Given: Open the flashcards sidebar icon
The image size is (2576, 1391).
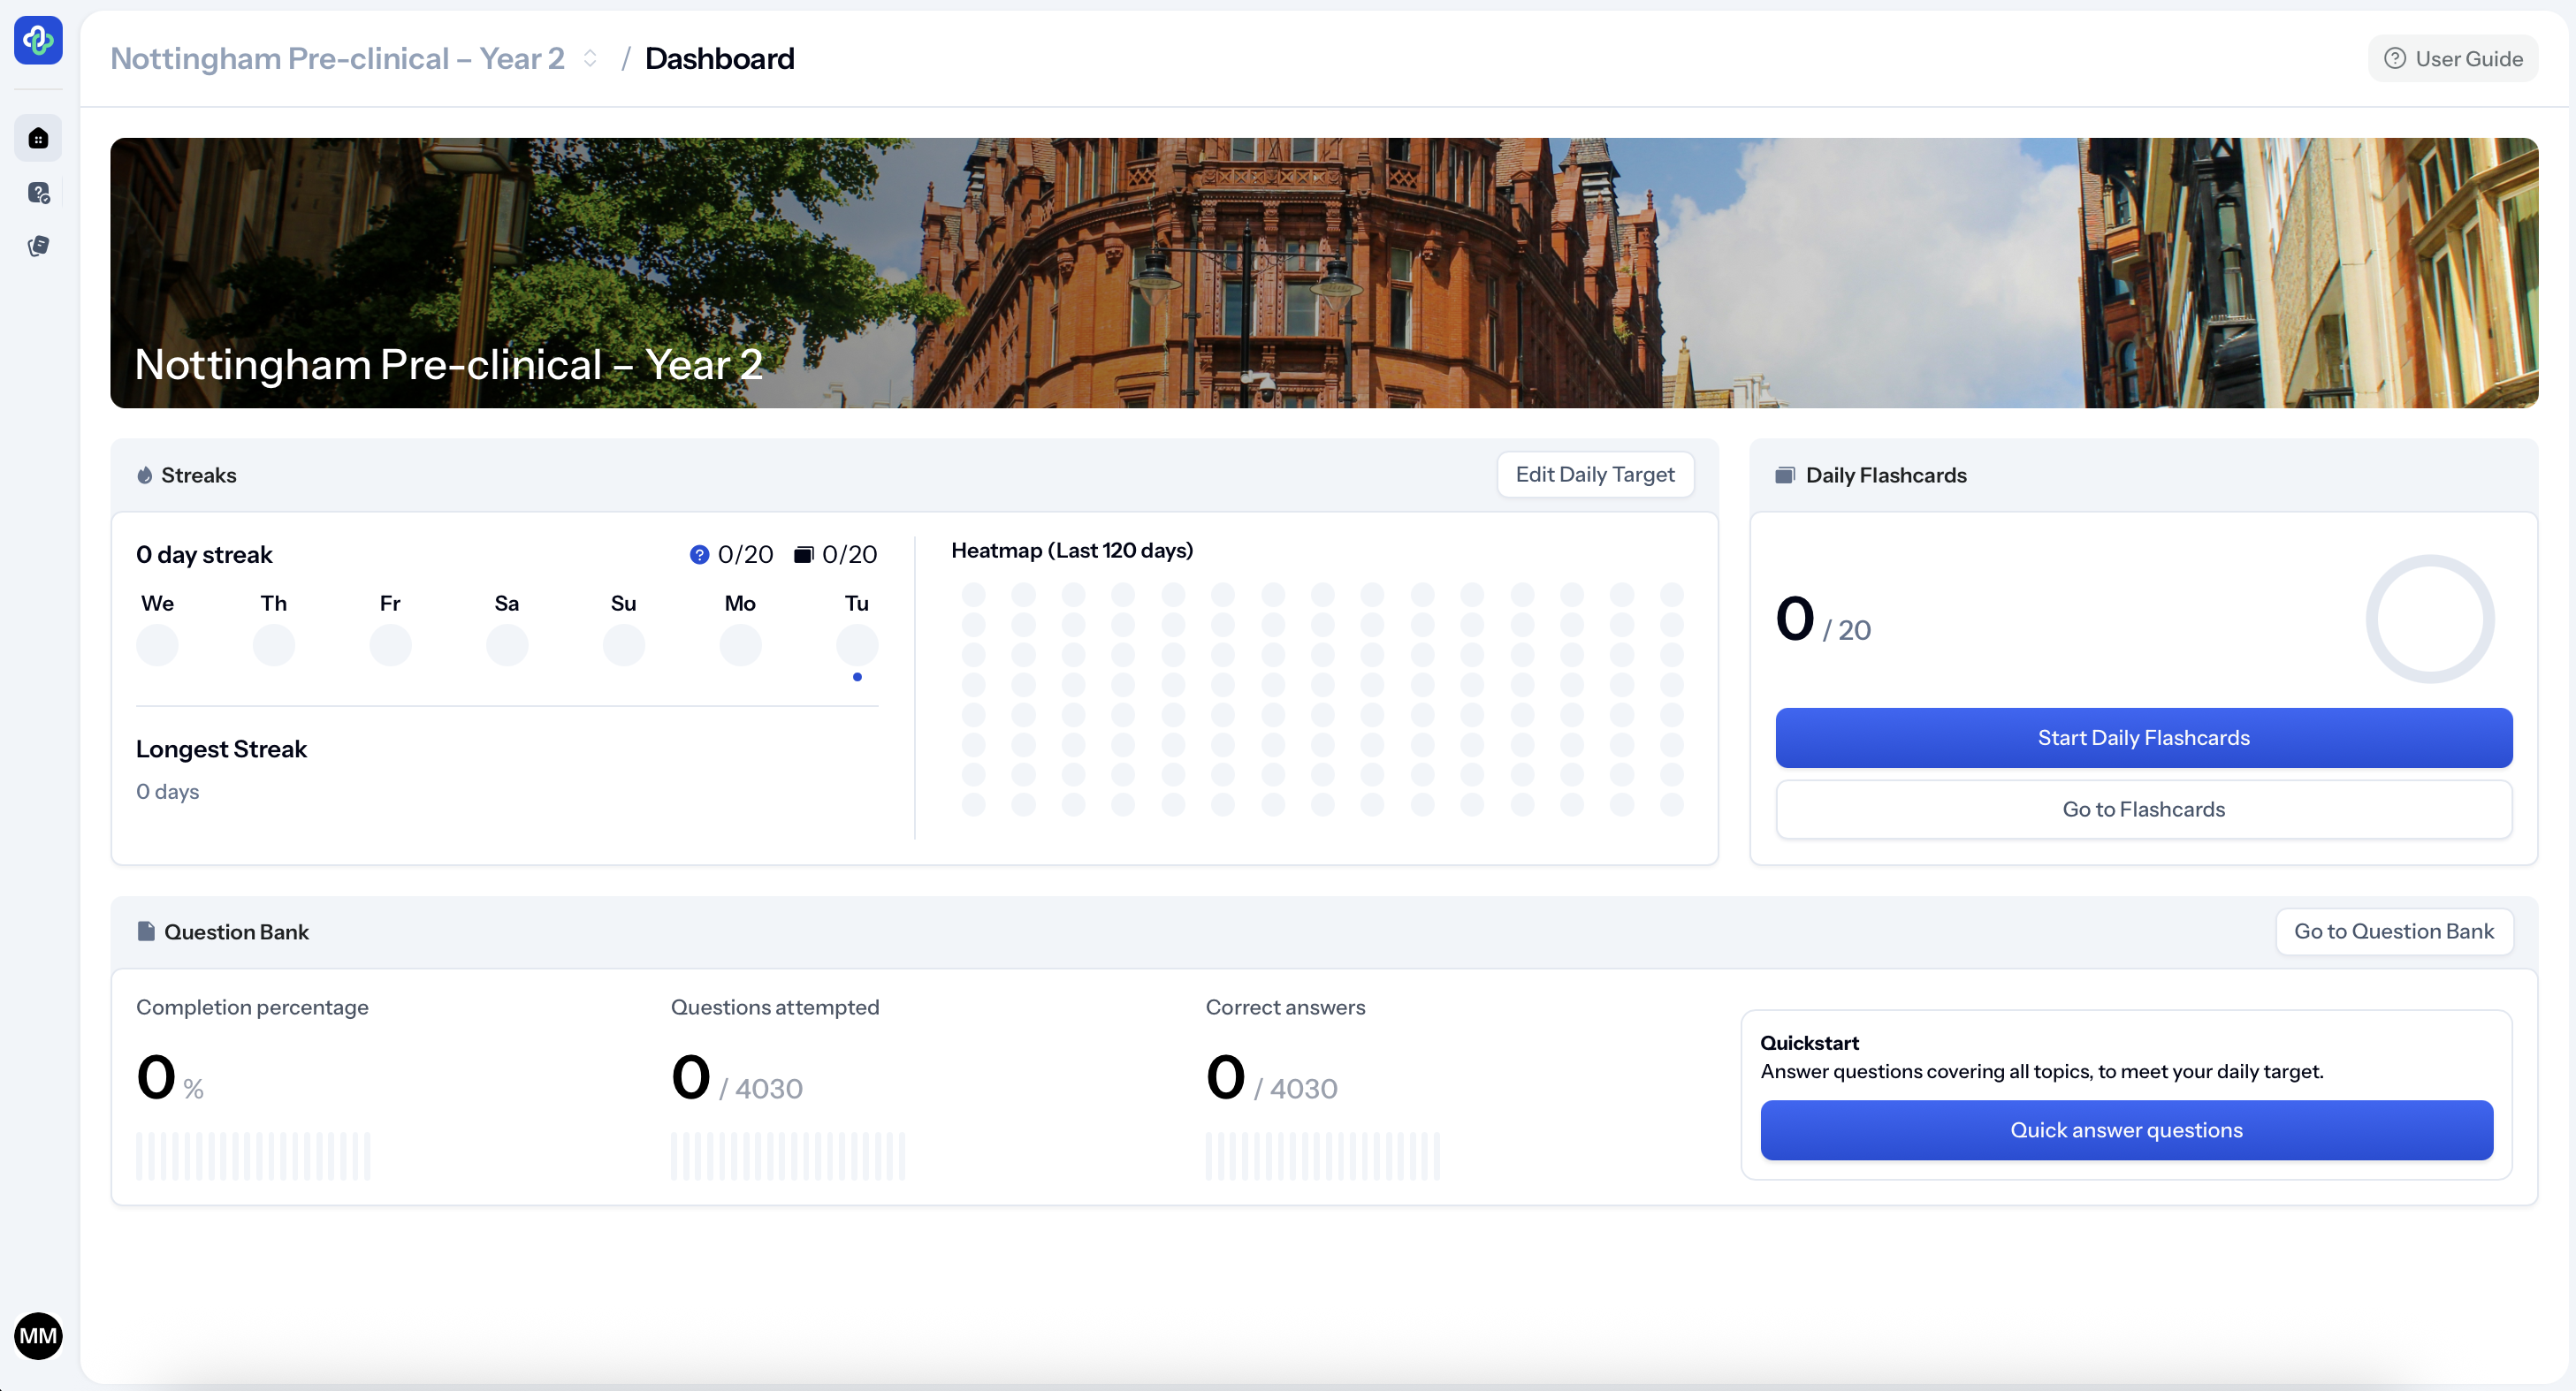Looking at the screenshot, I should tap(38, 246).
